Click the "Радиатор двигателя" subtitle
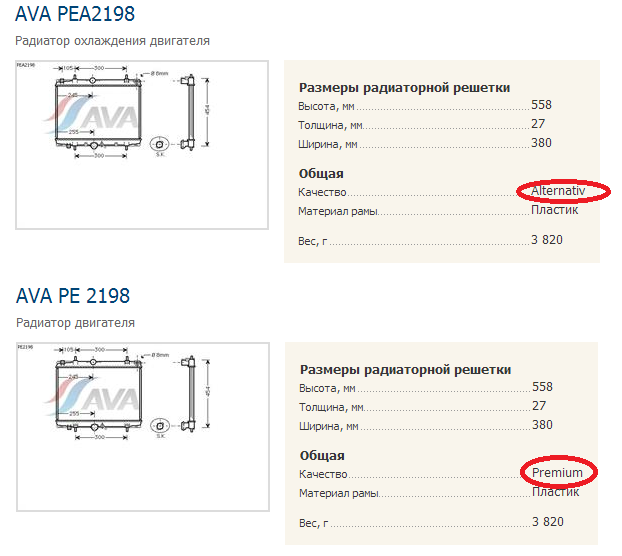The width and height of the screenshot is (622, 556). (75, 323)
